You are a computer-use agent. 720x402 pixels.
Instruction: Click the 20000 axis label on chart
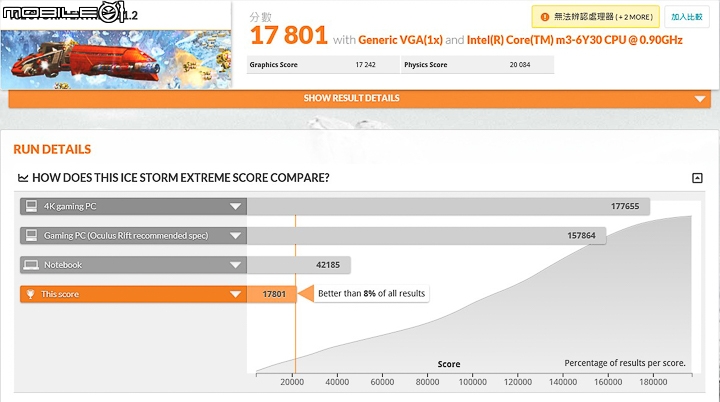click(292, 382)
